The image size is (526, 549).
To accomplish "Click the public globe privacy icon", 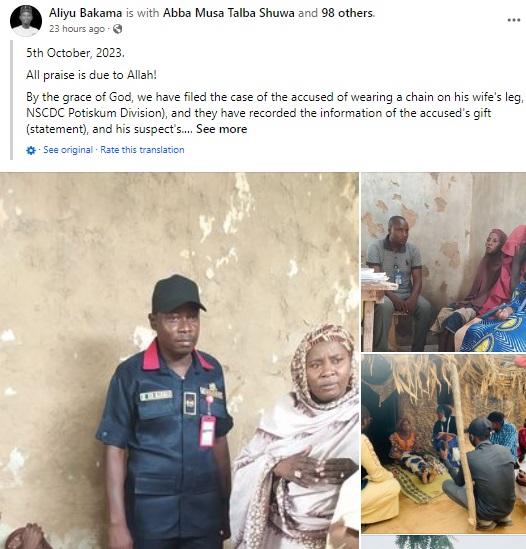I will point(118,29).
